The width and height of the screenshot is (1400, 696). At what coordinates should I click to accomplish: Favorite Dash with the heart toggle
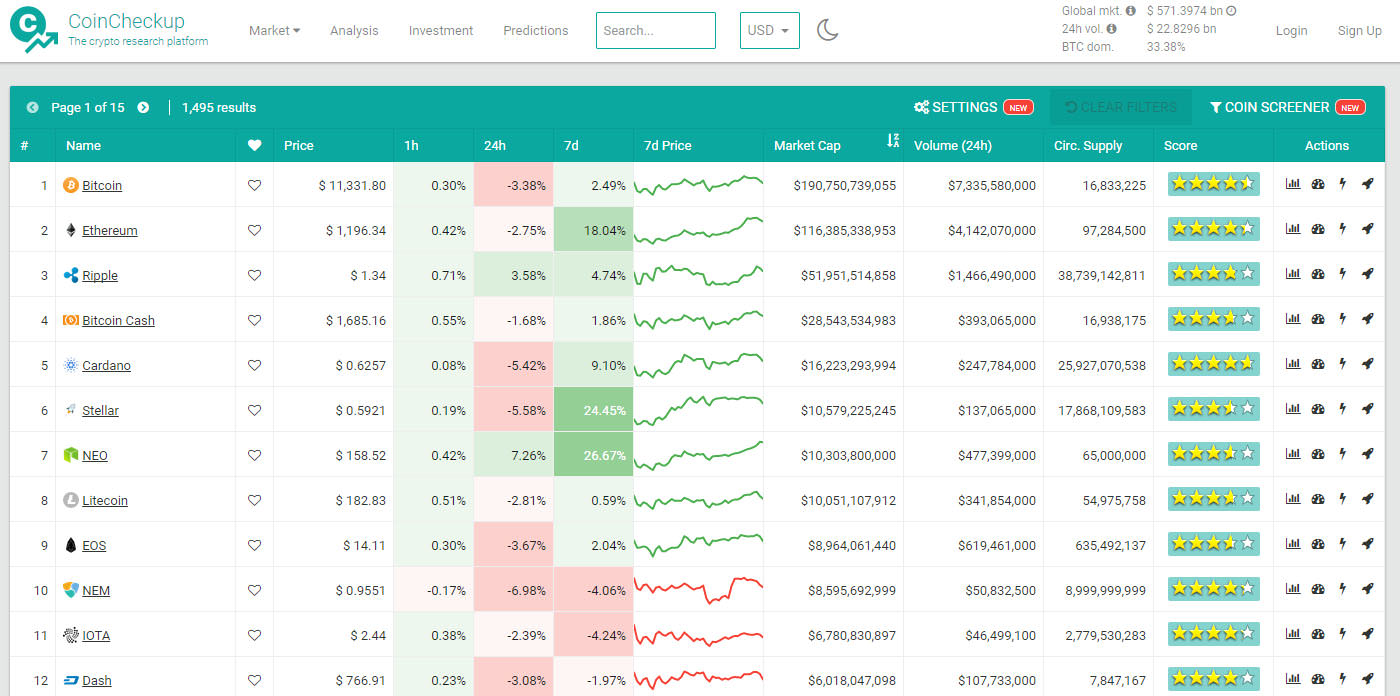[254, 680]
